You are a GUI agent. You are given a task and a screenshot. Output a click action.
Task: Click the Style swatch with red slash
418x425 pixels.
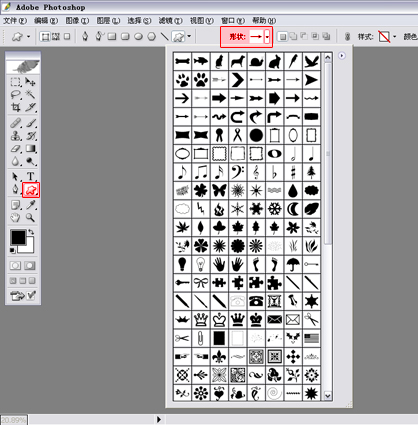point(384,37)
